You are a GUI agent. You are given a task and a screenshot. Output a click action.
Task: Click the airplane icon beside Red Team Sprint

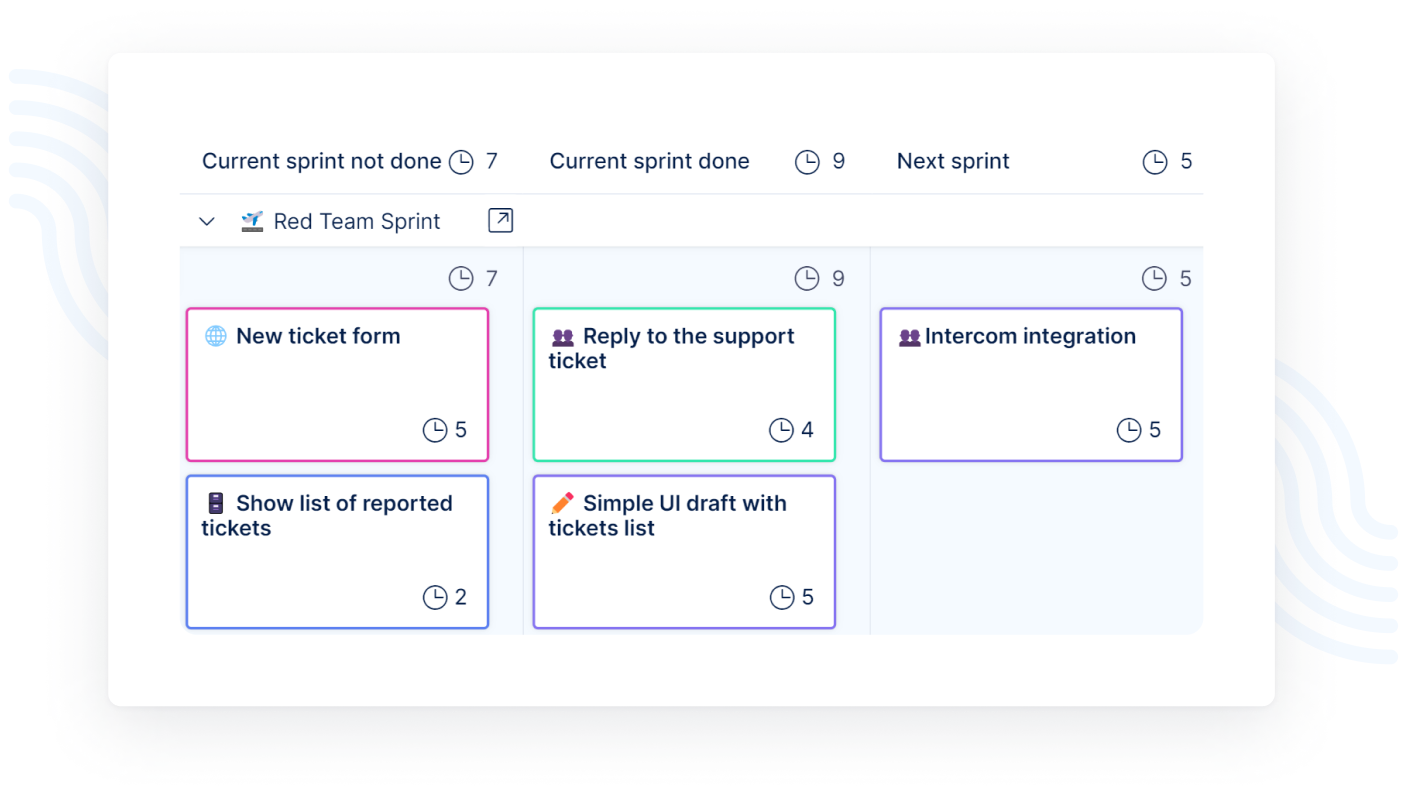pos(252,221)
